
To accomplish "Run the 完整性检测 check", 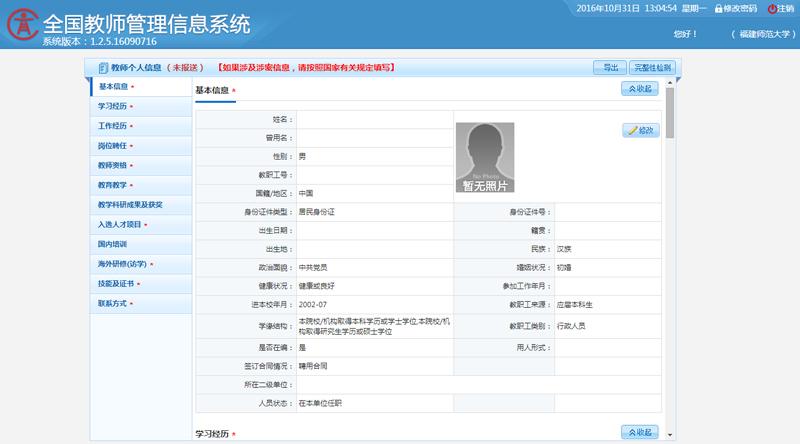I will 653,67.
